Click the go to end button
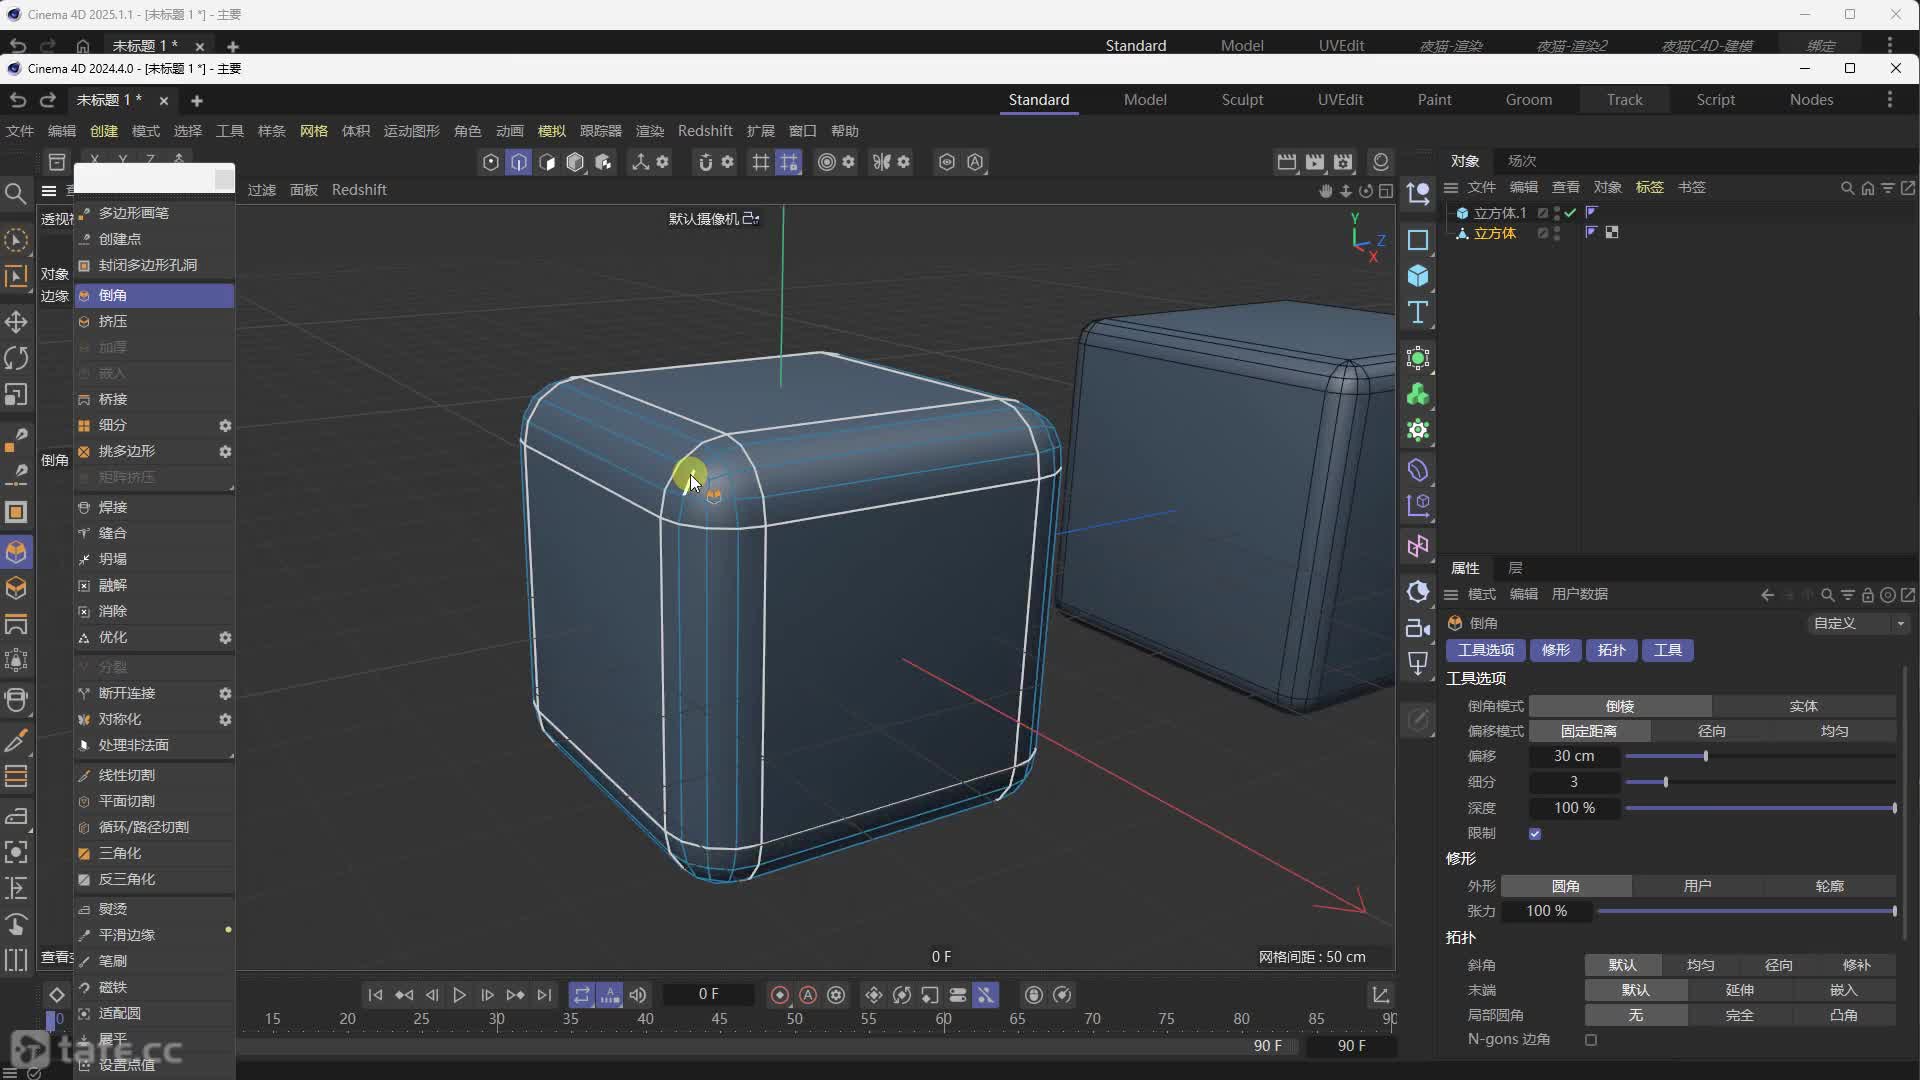The height and width of the screenshot is (1080, 1920). pyautogui.click(x=544, y=995)
